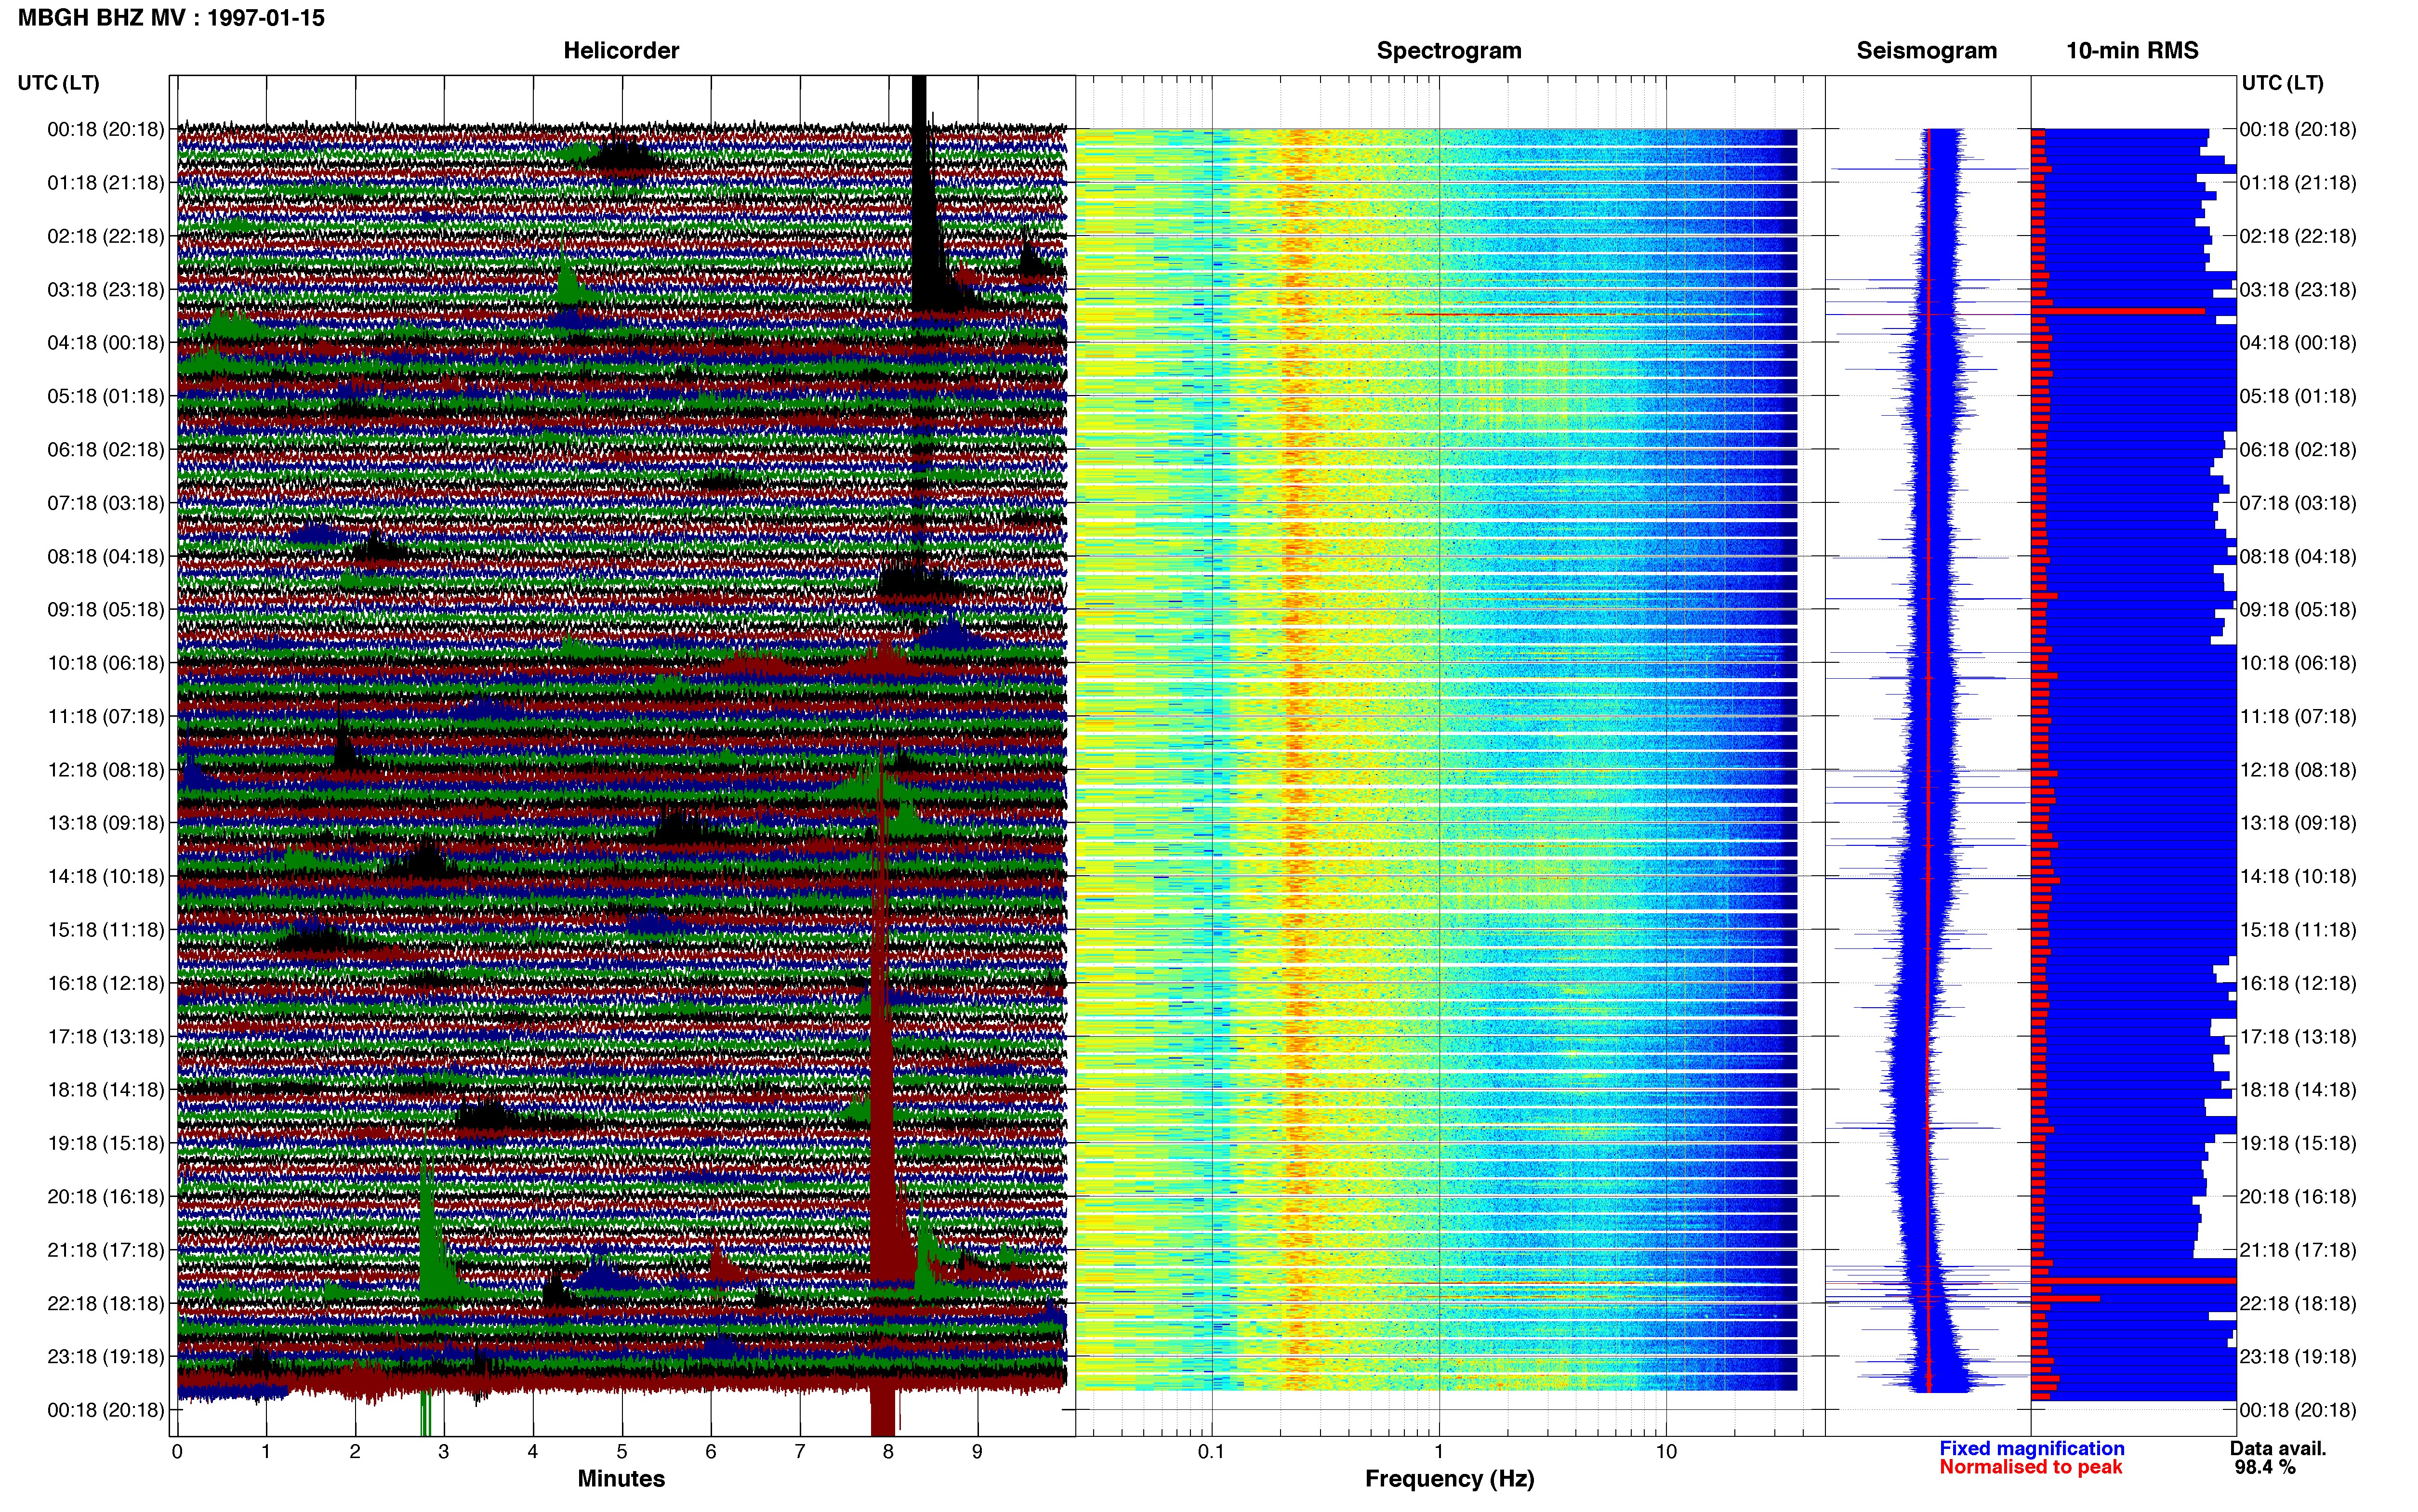Click '03:18 (23:18)' on the Helicorder time axis
Screen dimensions: 2418x1512
pos(106,290)
